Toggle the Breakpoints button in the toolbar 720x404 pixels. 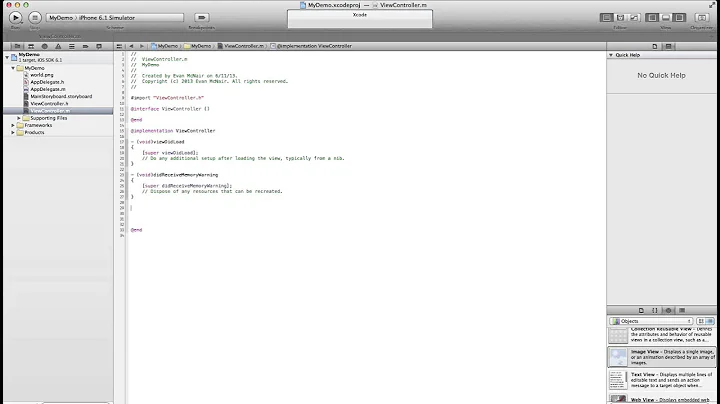coord(201,17)
